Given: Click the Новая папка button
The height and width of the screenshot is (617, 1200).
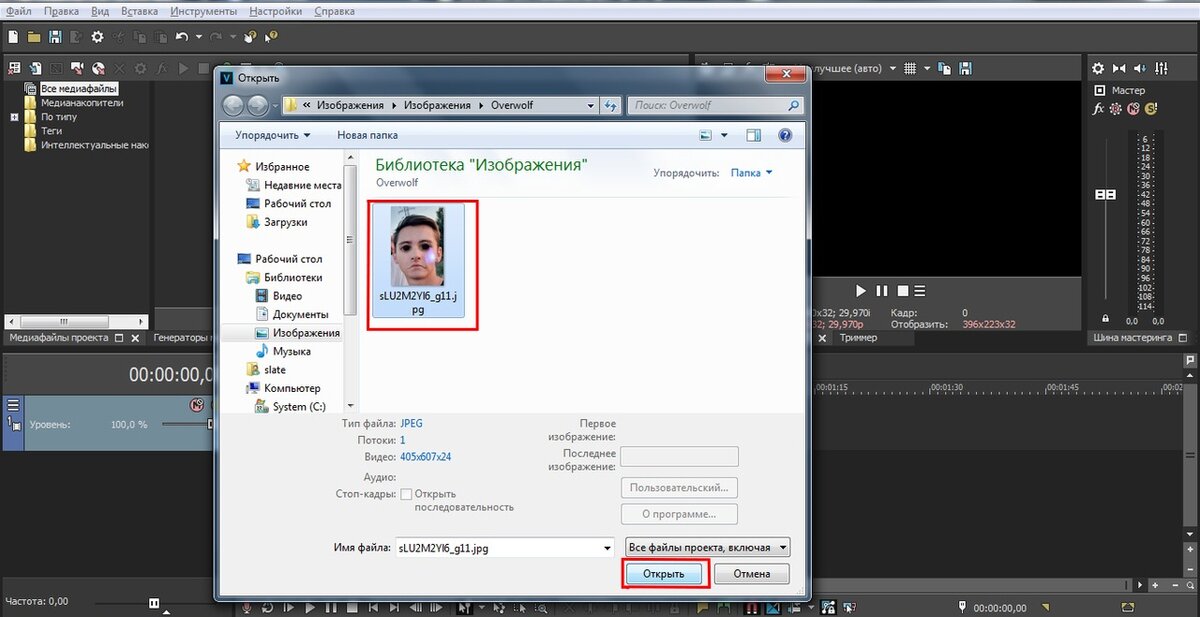Looking at the screenshot, I should 367,135.
